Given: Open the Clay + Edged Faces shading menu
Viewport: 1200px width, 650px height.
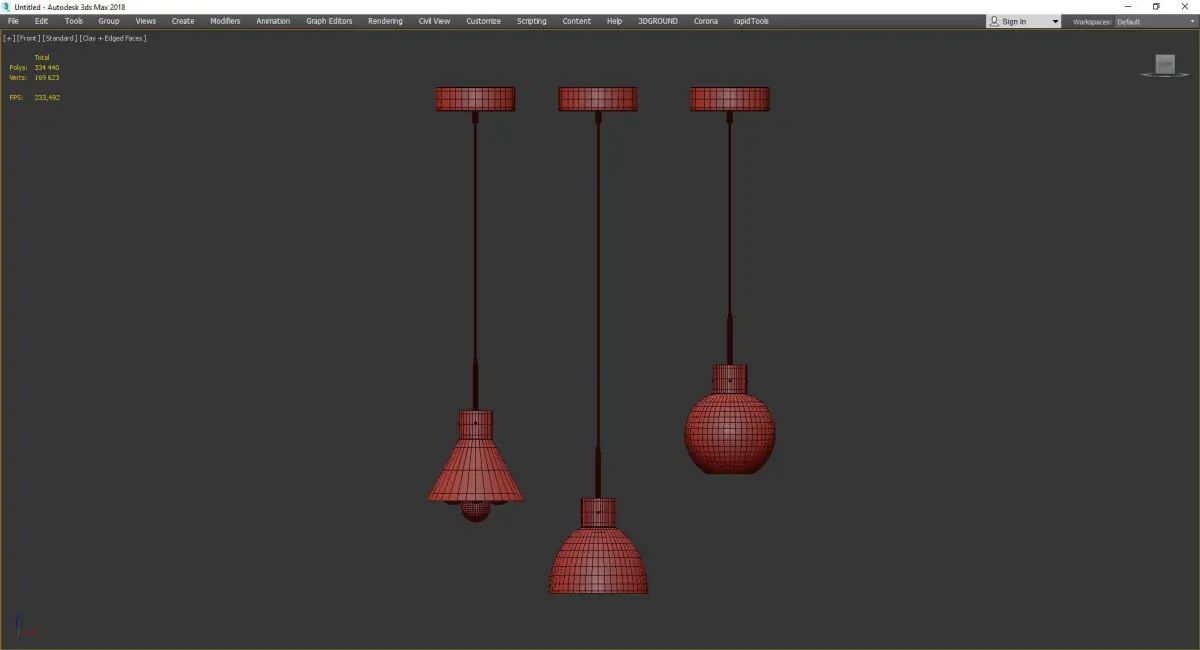Looking at the screenshot, I should (x=113, y=38).
